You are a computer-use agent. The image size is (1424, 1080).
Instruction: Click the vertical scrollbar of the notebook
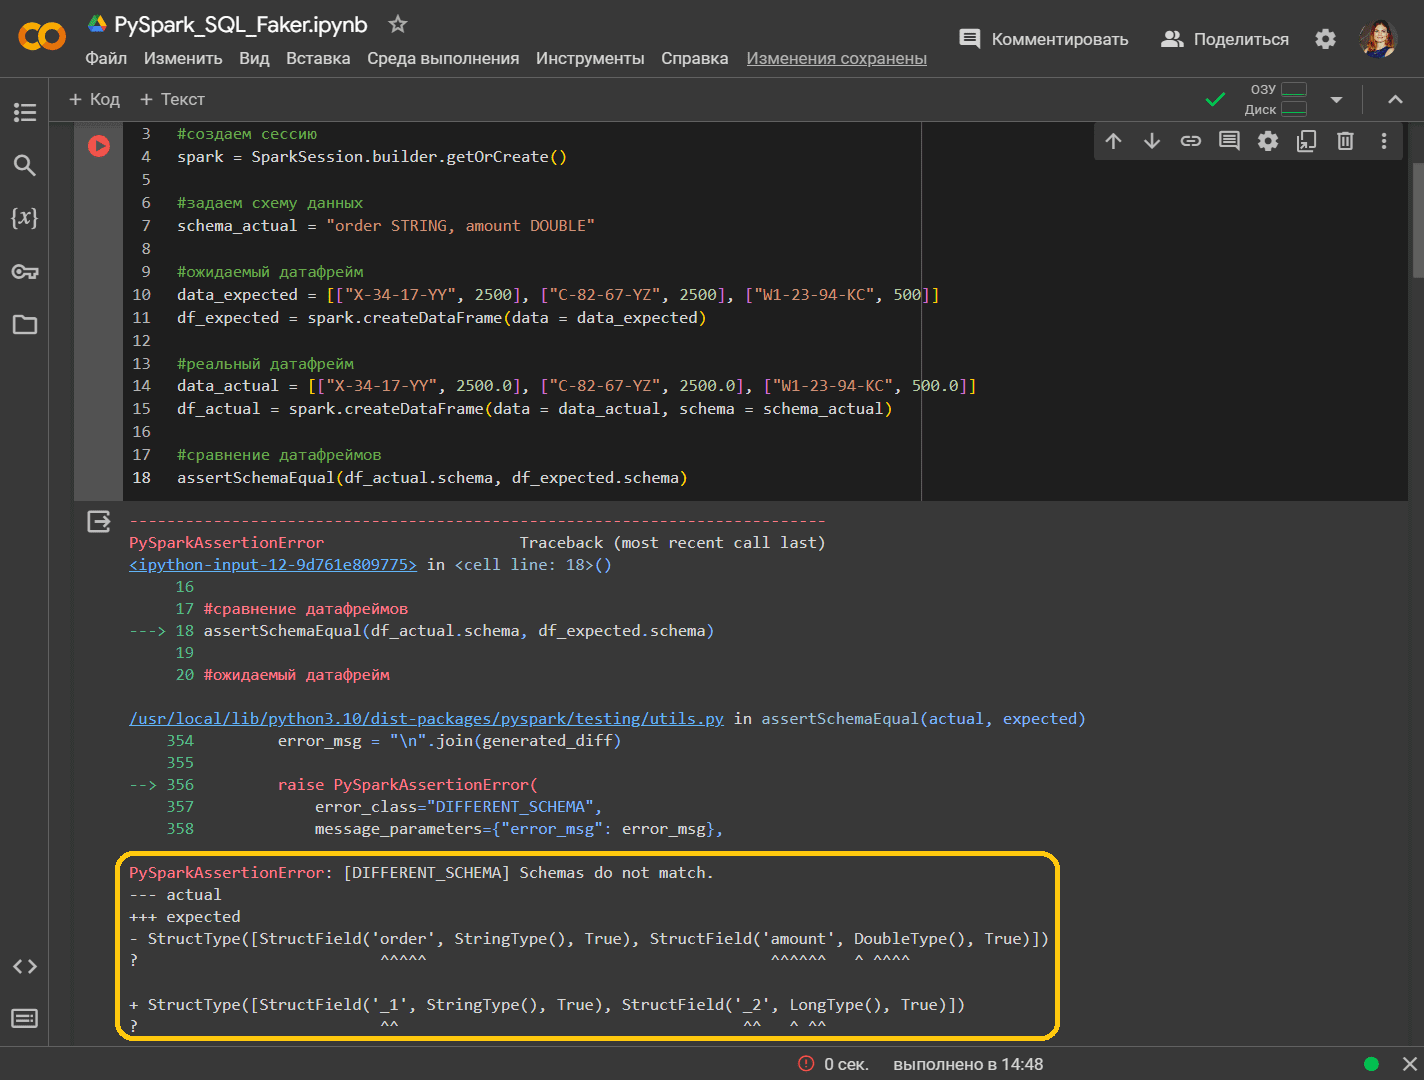(x=1417, y=220)
